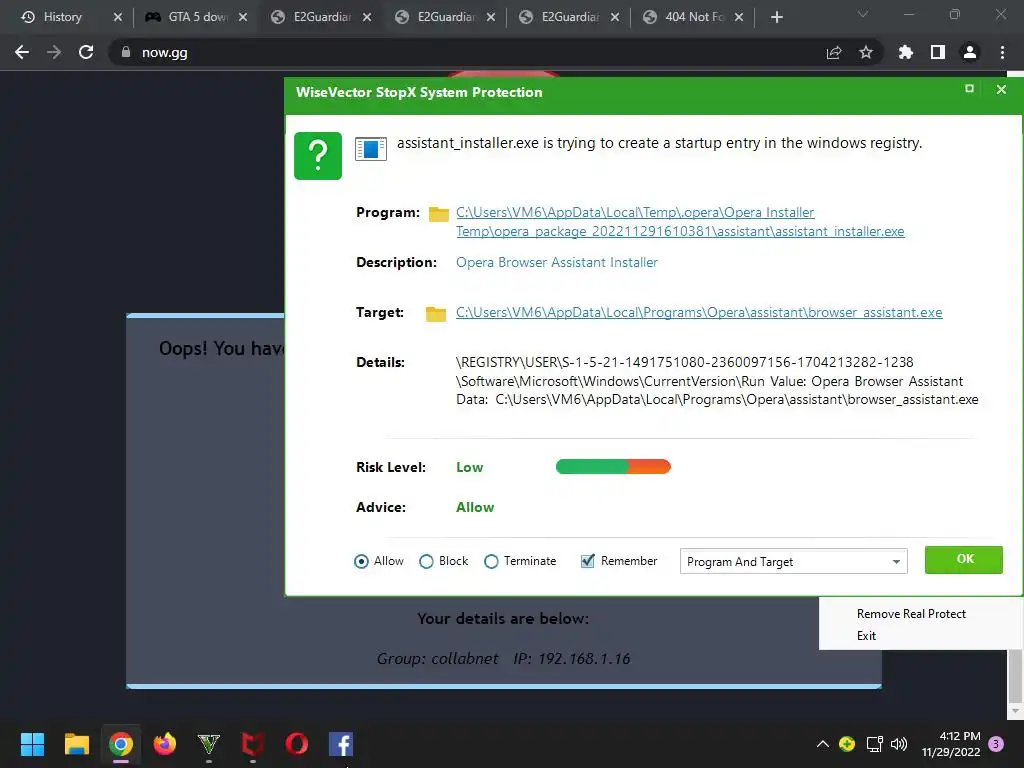Image resolution: width=1024 pixels, height=768 pixels.
Task: Open the Chrome profile avatar
Action: (970, 52)
